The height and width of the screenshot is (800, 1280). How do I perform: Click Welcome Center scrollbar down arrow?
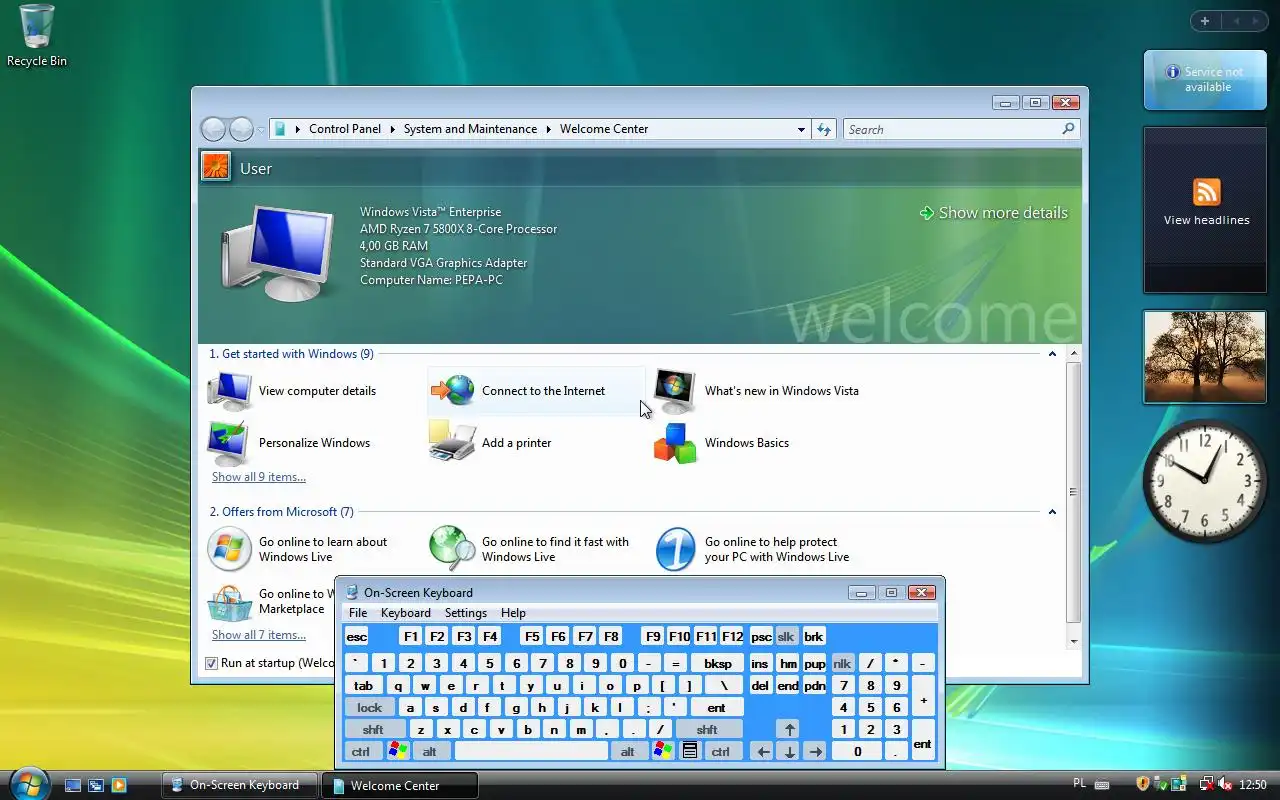click(1074, 641)
